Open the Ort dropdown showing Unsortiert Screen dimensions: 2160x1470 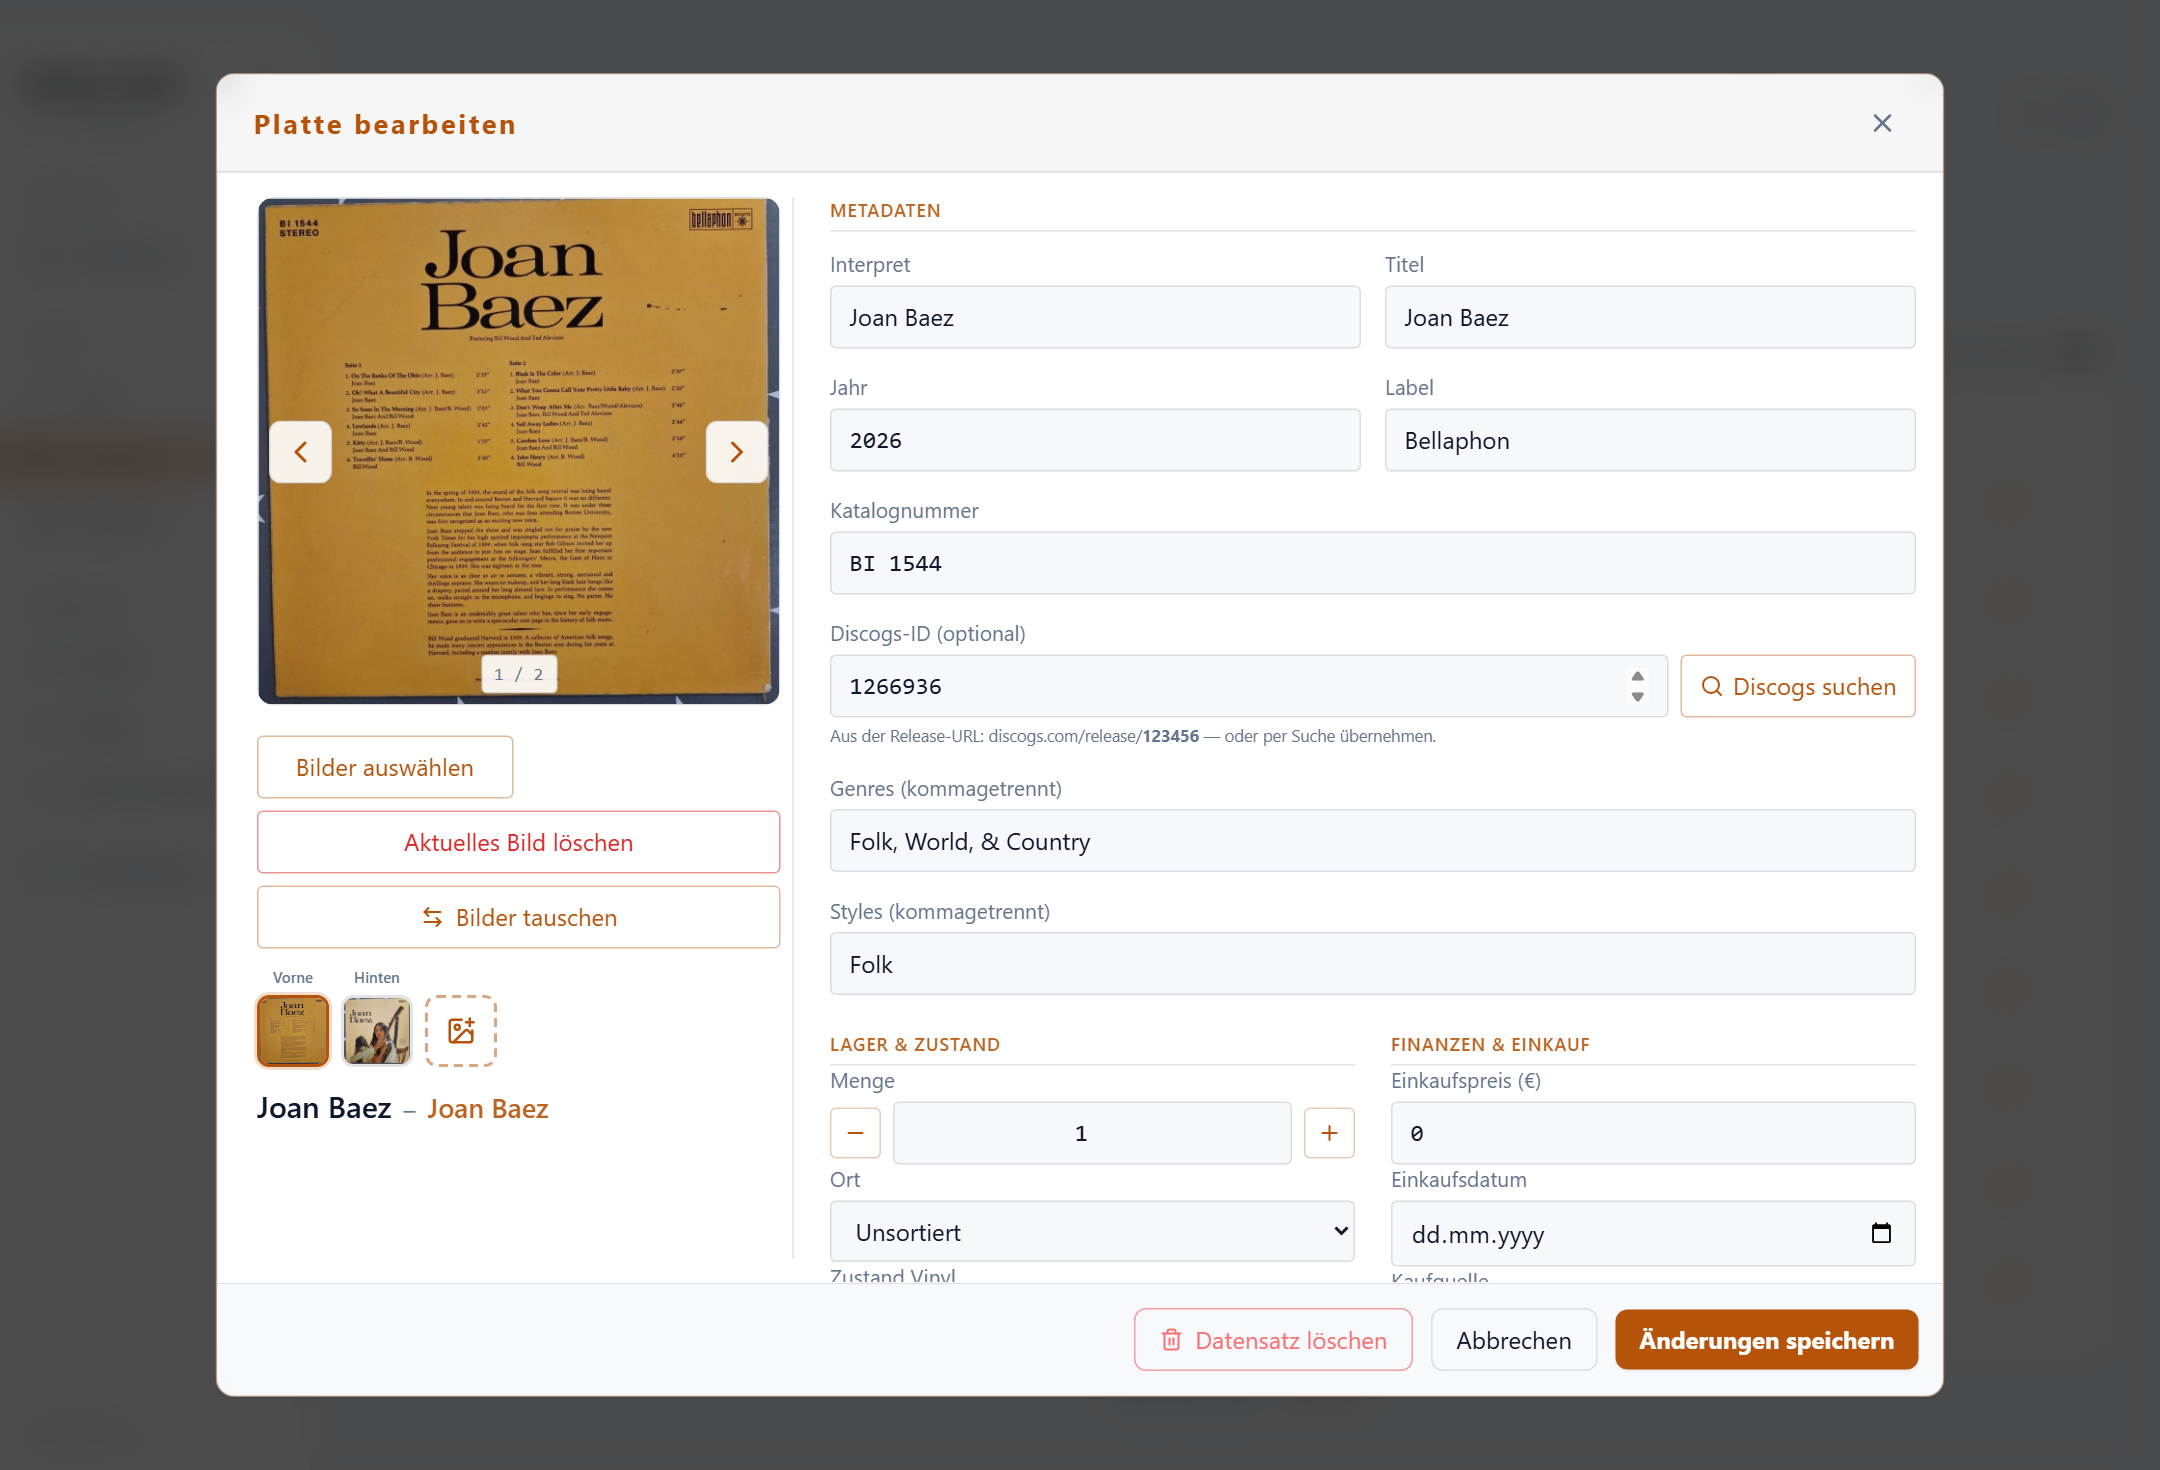click(1092, 1232)
